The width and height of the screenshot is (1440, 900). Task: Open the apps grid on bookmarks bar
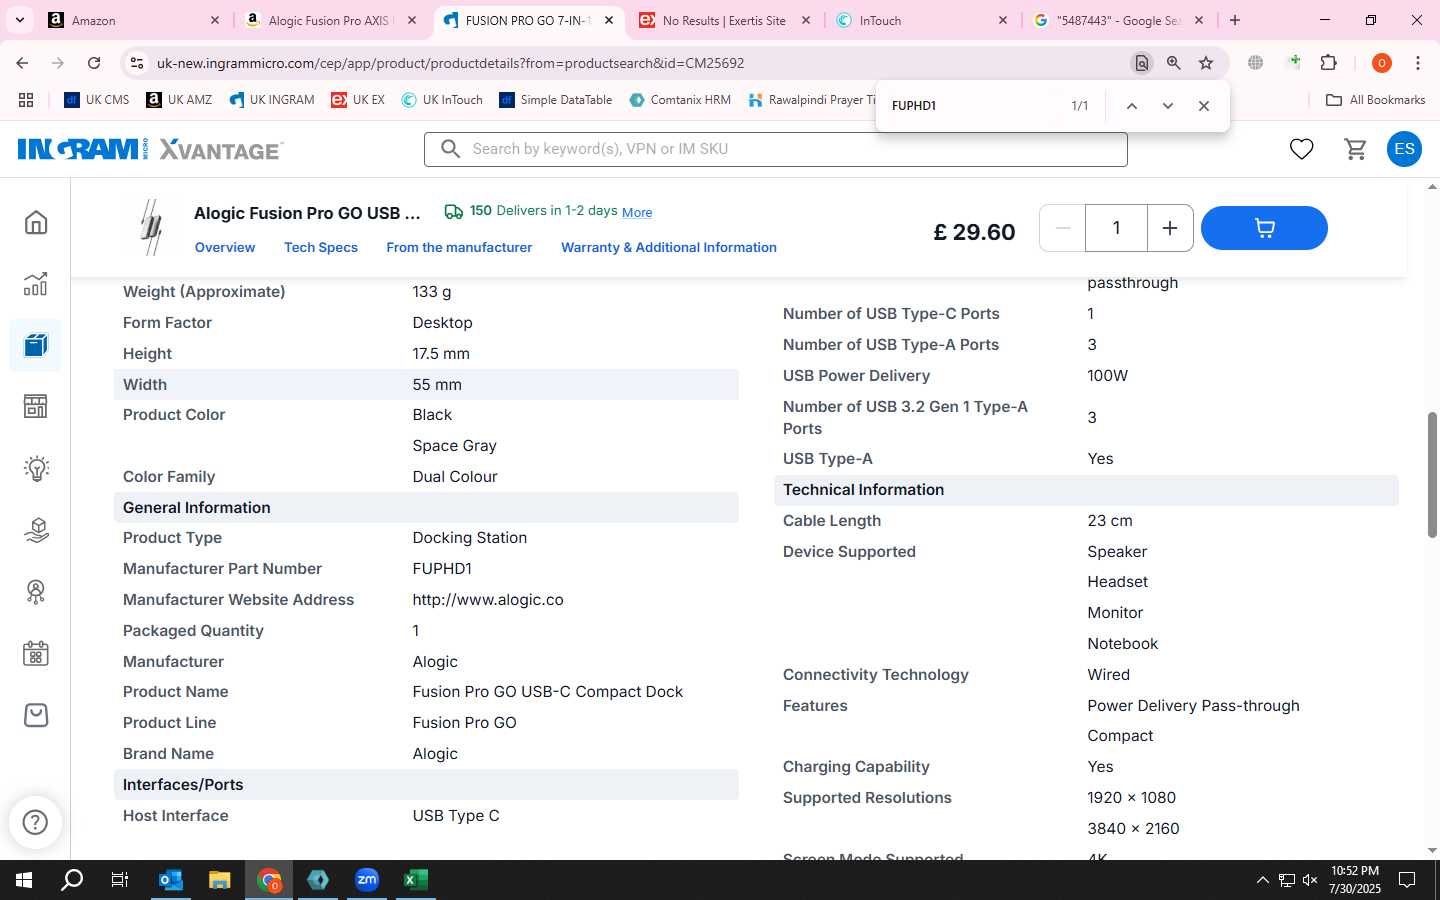[26, 100]
